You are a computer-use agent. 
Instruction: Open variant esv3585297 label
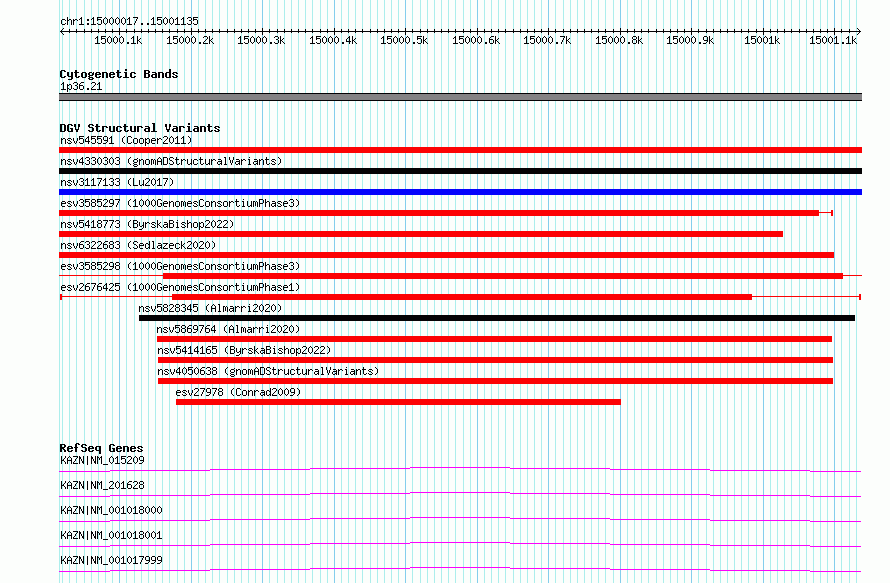pyautogui.click(x=180, y=203)
